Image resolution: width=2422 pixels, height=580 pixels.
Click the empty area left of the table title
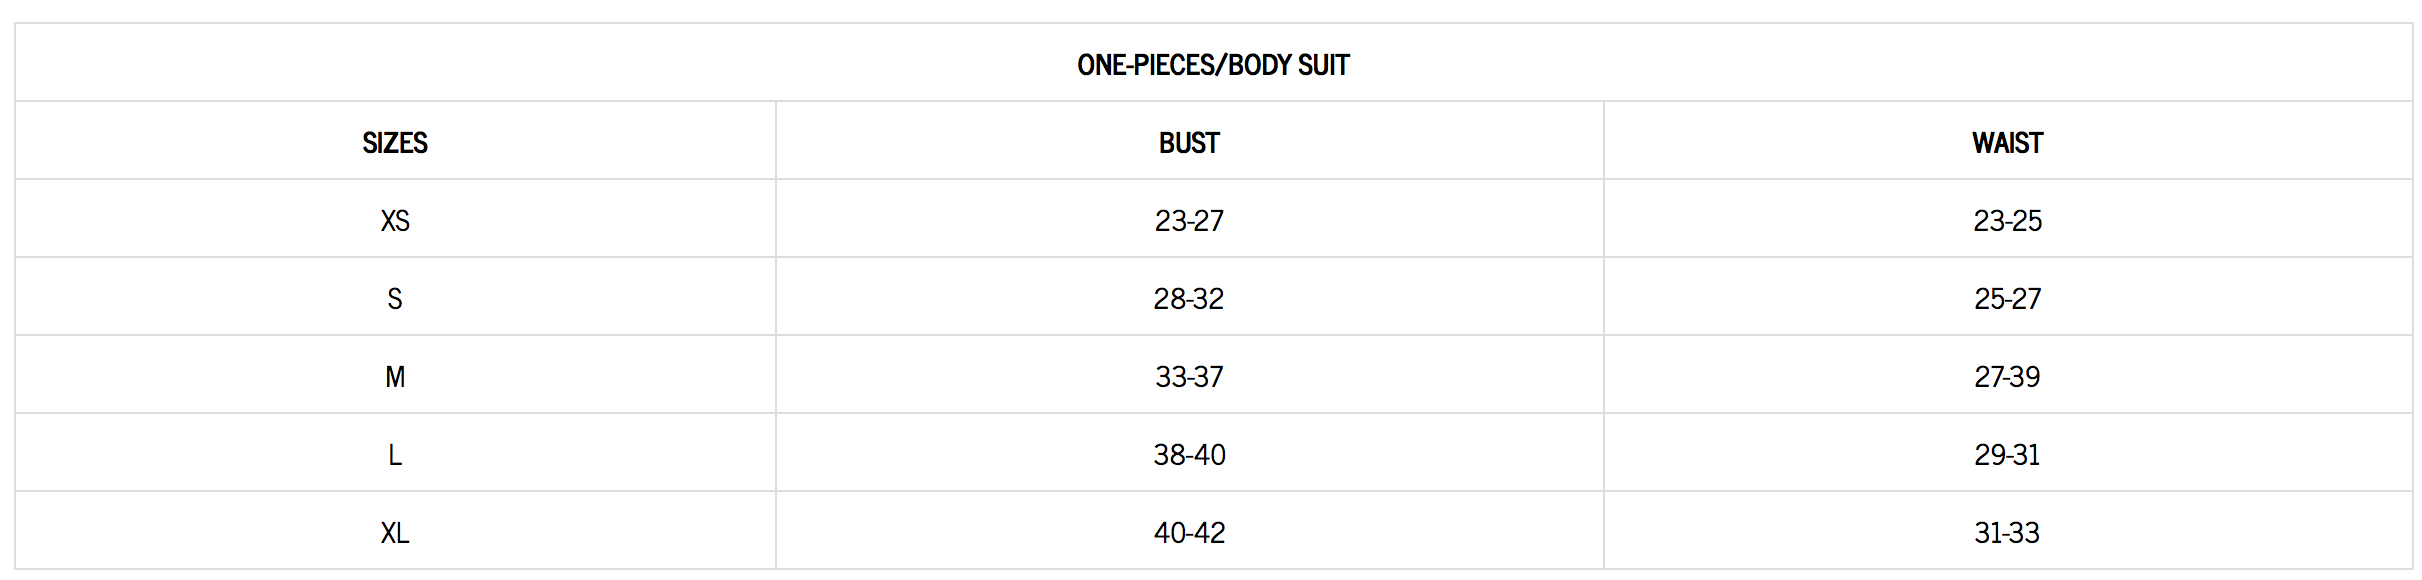(x=500, y=63)
